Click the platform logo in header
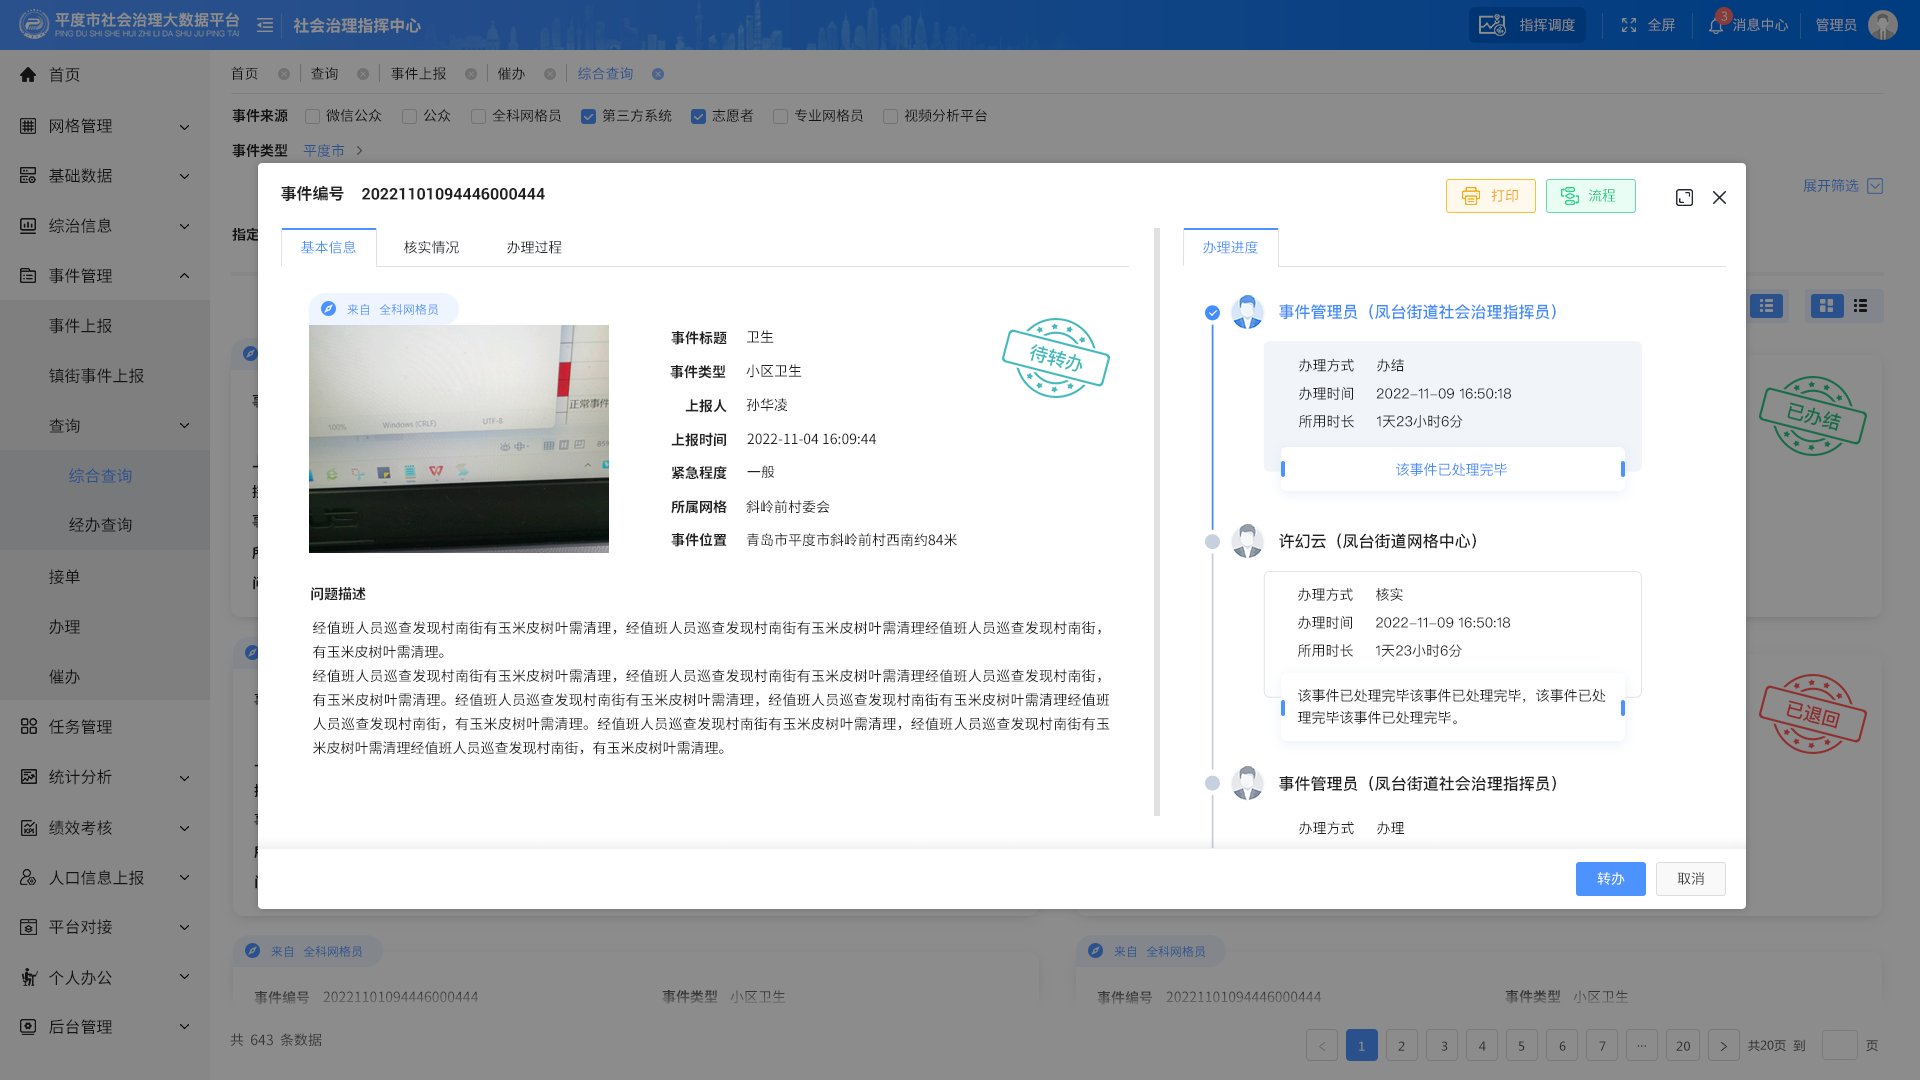1920x1080 pixels. coord(34,24)
